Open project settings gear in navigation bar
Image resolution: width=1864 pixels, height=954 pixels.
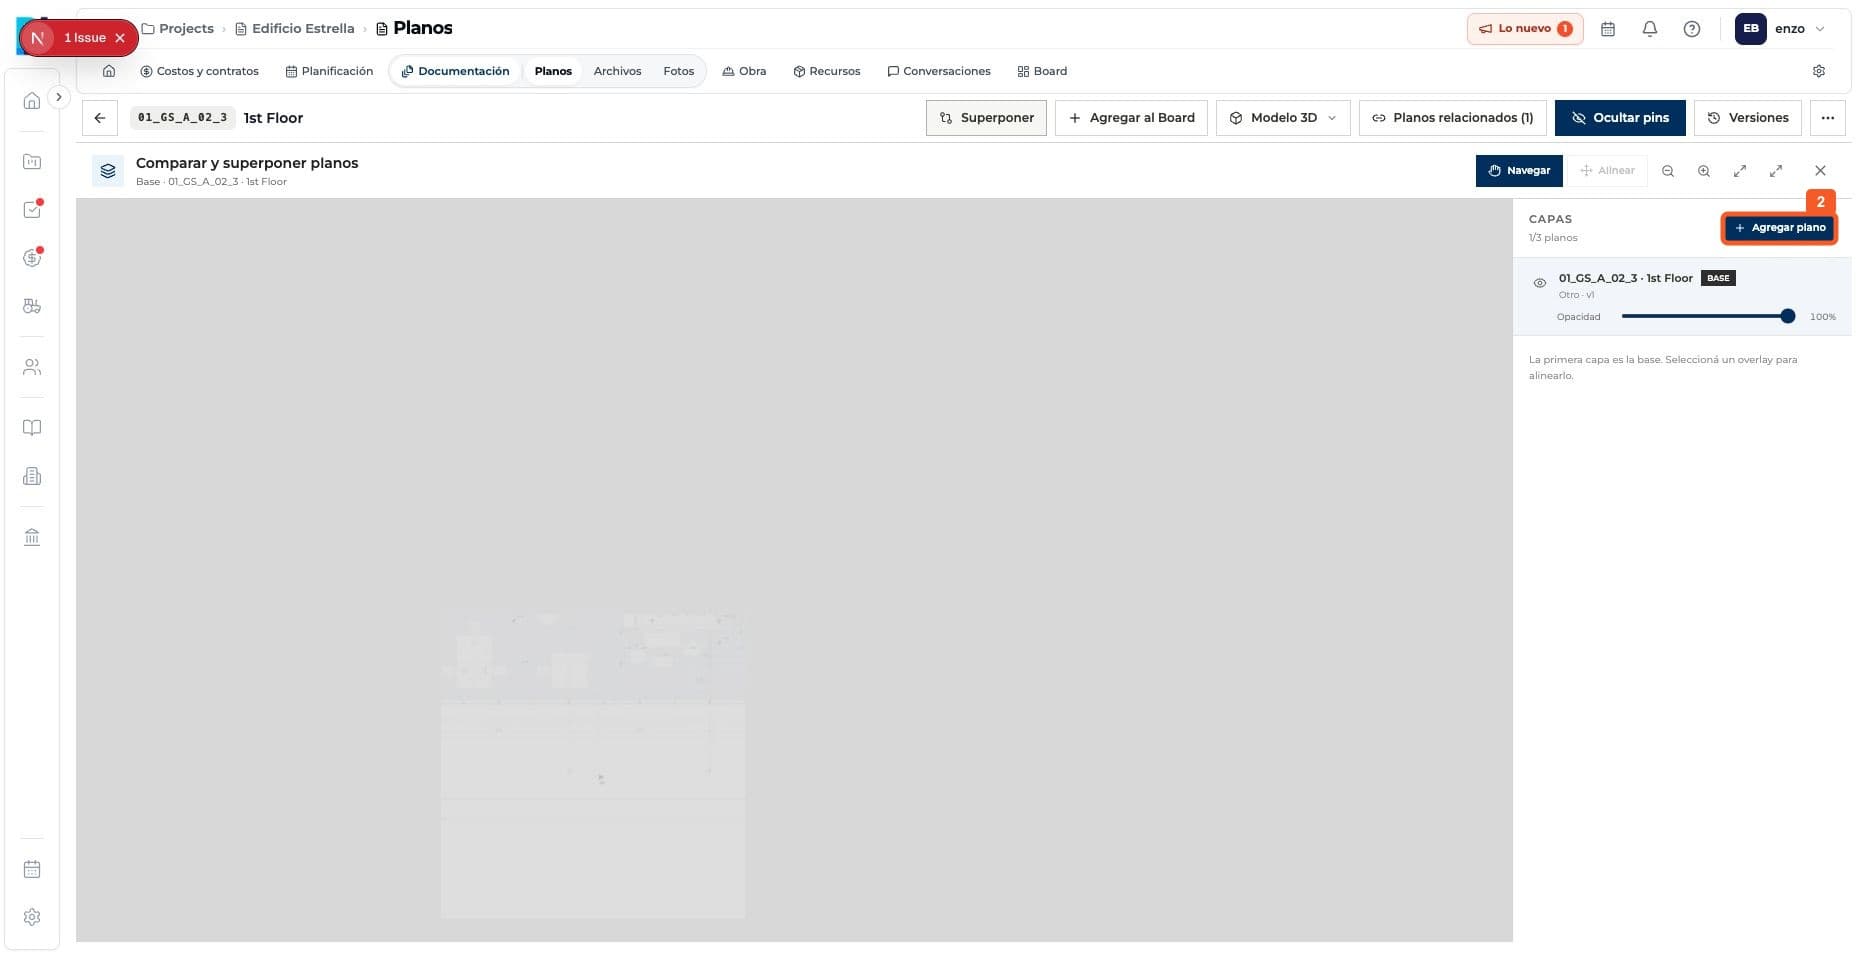pyautogui.click(x=1819, y=71)
